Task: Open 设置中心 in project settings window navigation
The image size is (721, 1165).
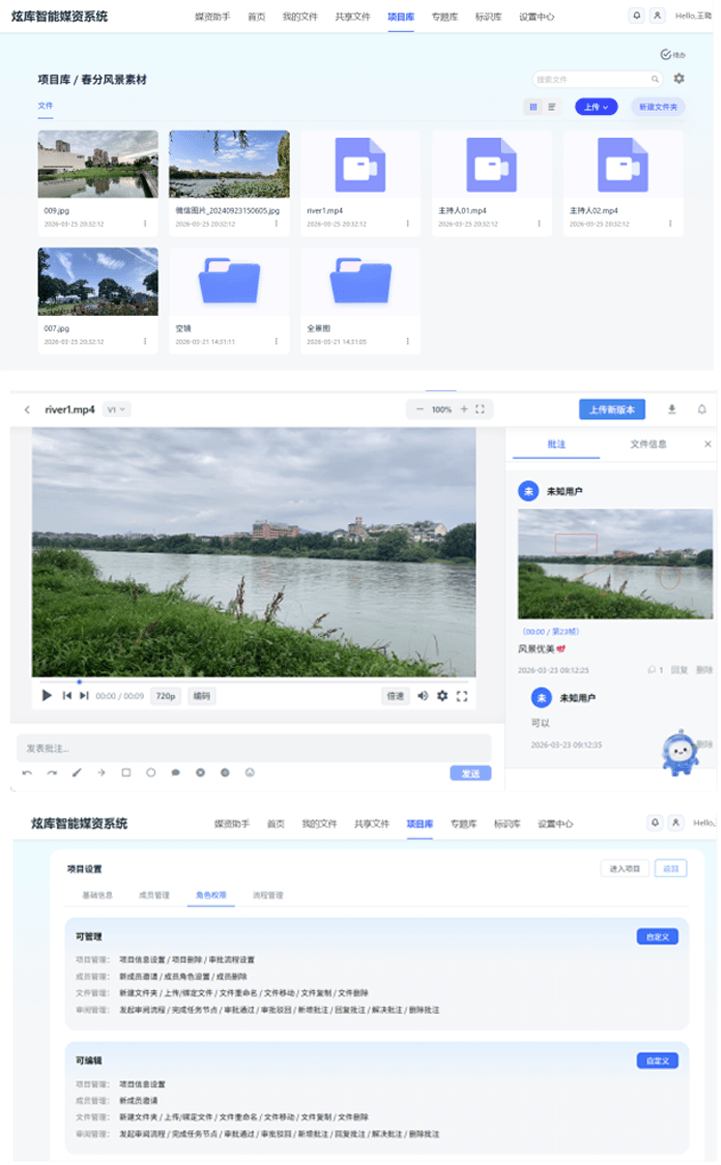Action: coord(555,823)
